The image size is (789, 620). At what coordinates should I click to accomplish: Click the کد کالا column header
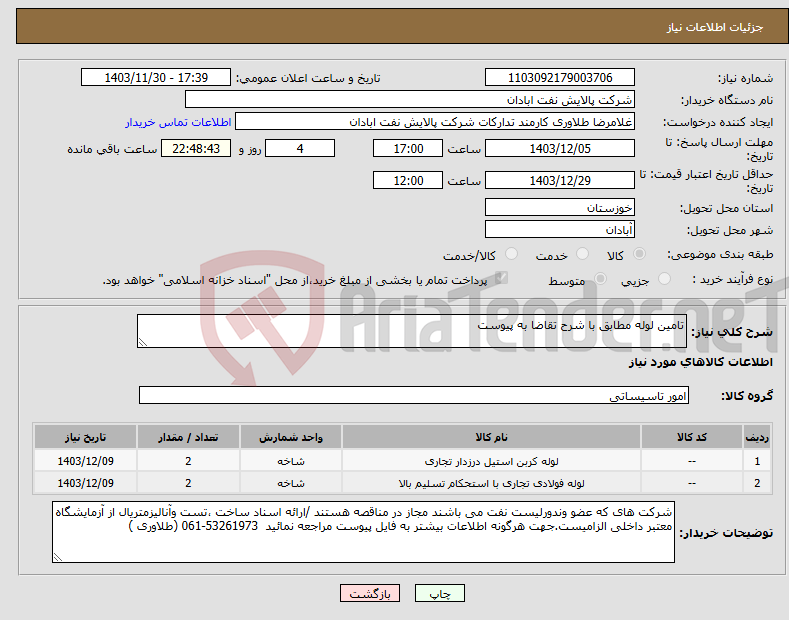coord(692,437)
